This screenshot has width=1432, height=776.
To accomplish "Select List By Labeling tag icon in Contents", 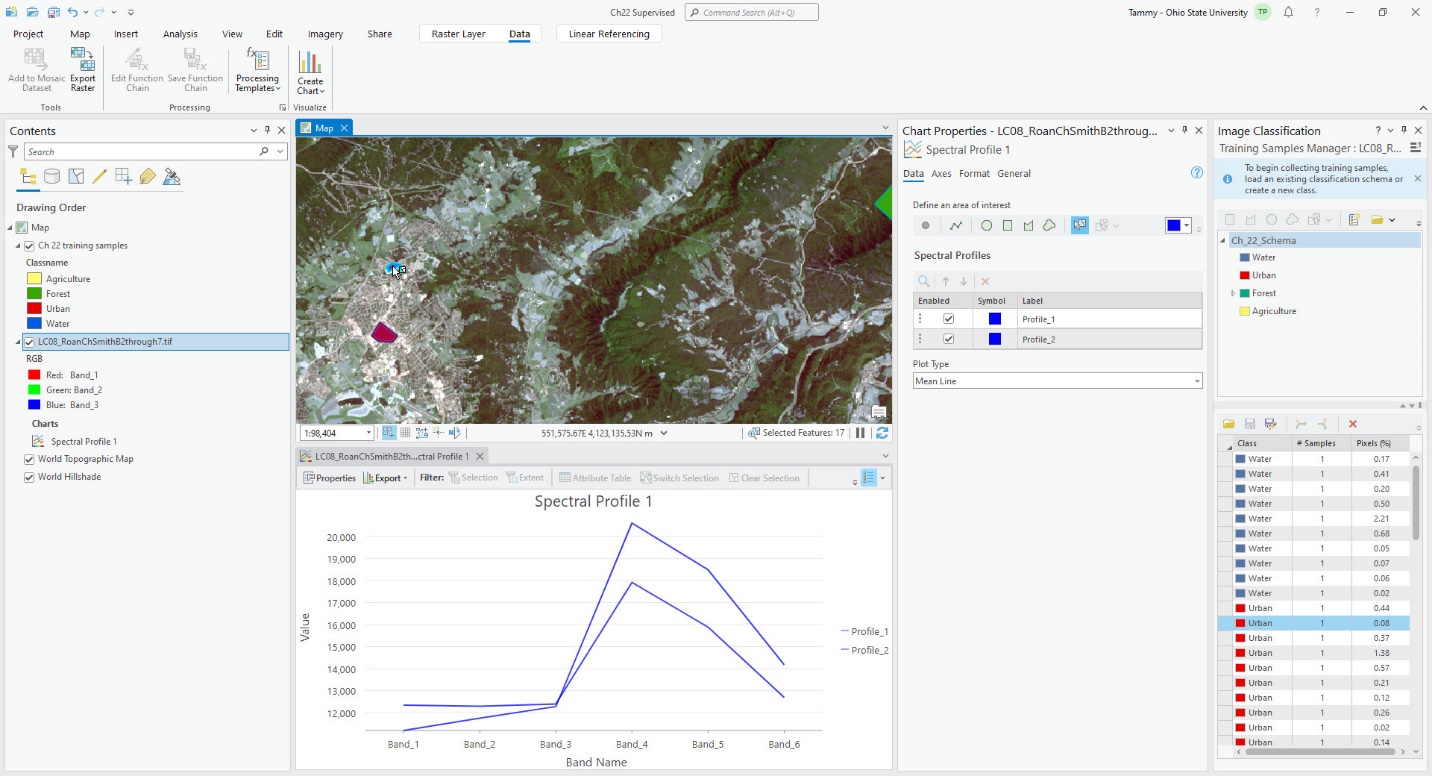I will pos(148,177).
